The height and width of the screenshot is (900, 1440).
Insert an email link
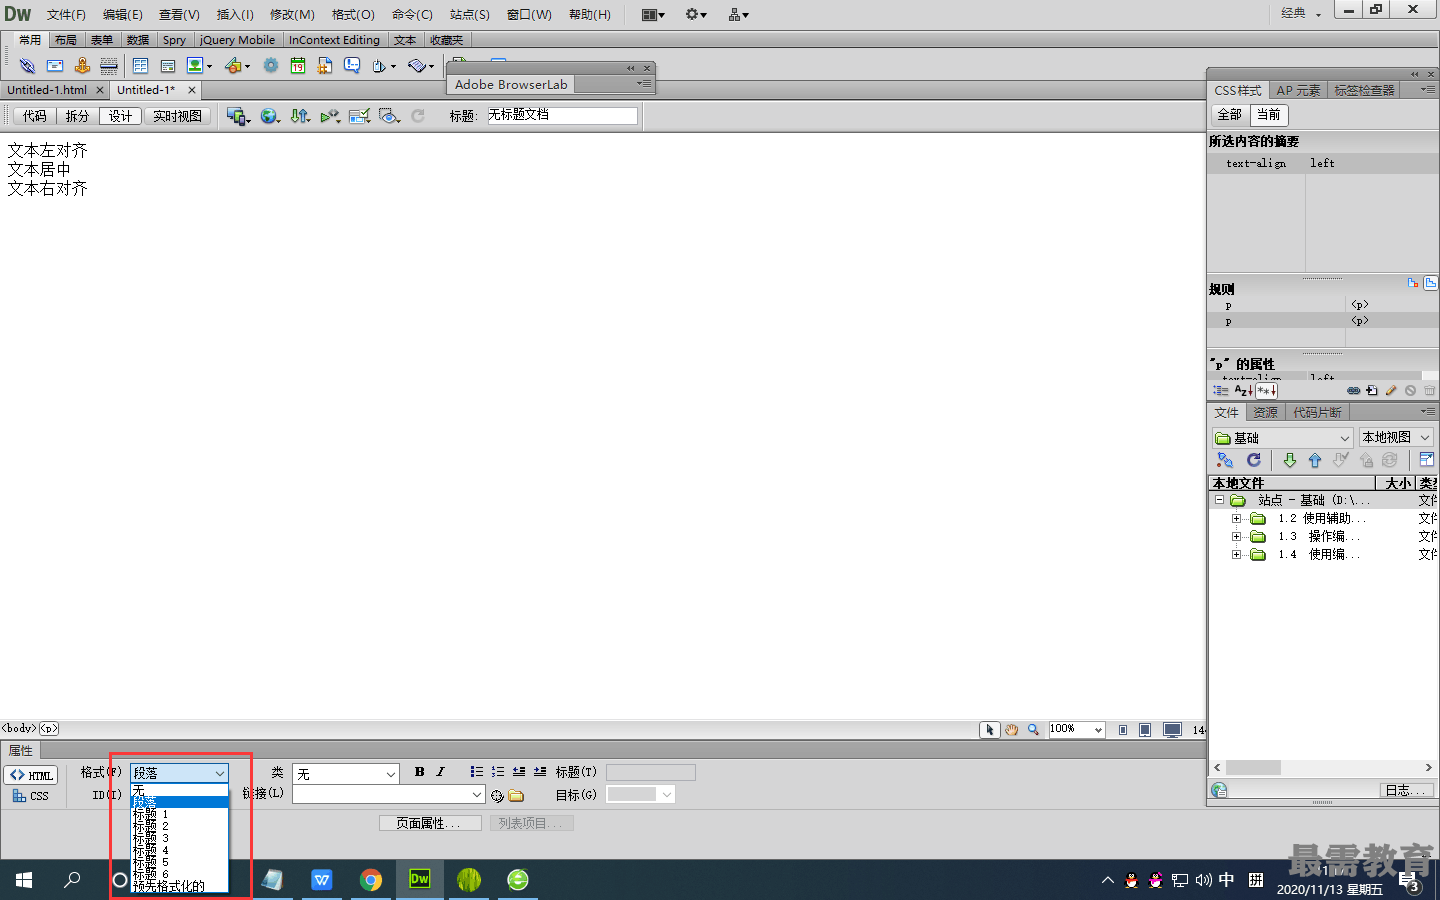click(x=55, y=66)
